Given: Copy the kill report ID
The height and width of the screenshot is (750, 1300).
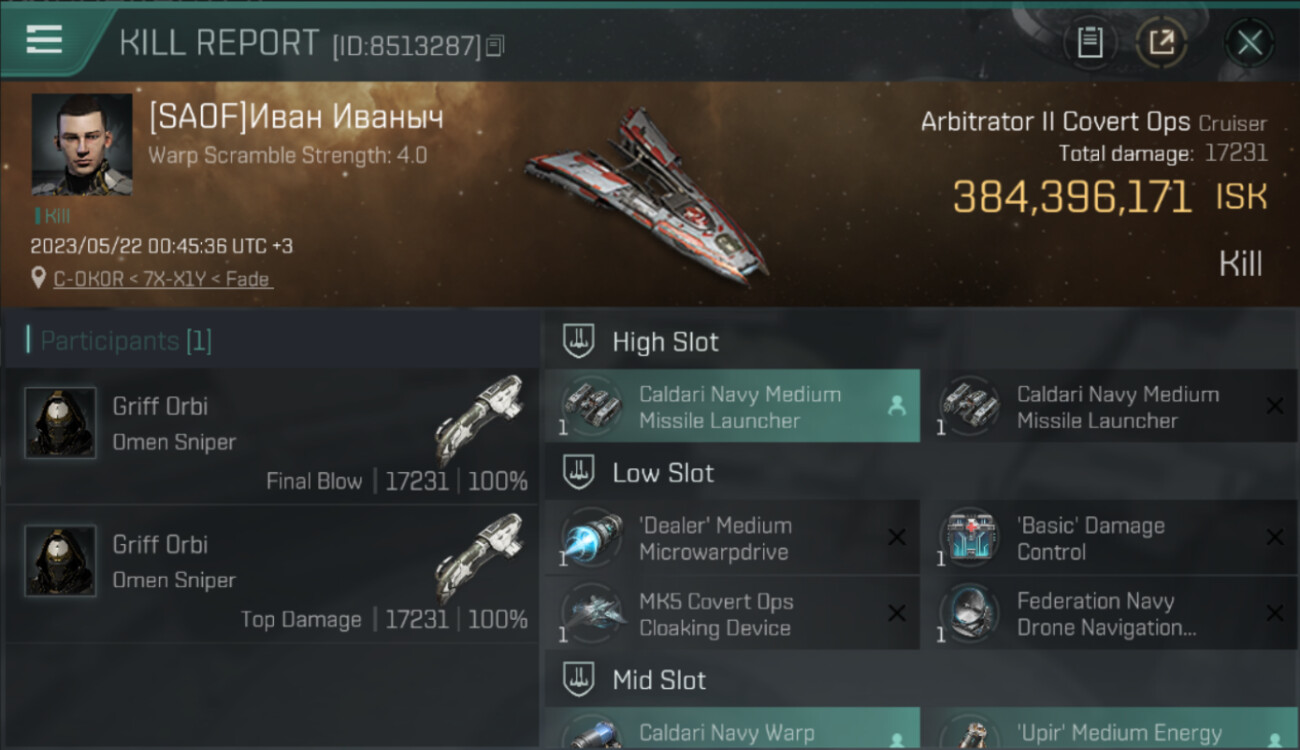Looking at the screenshot, I should click(496, 45).
